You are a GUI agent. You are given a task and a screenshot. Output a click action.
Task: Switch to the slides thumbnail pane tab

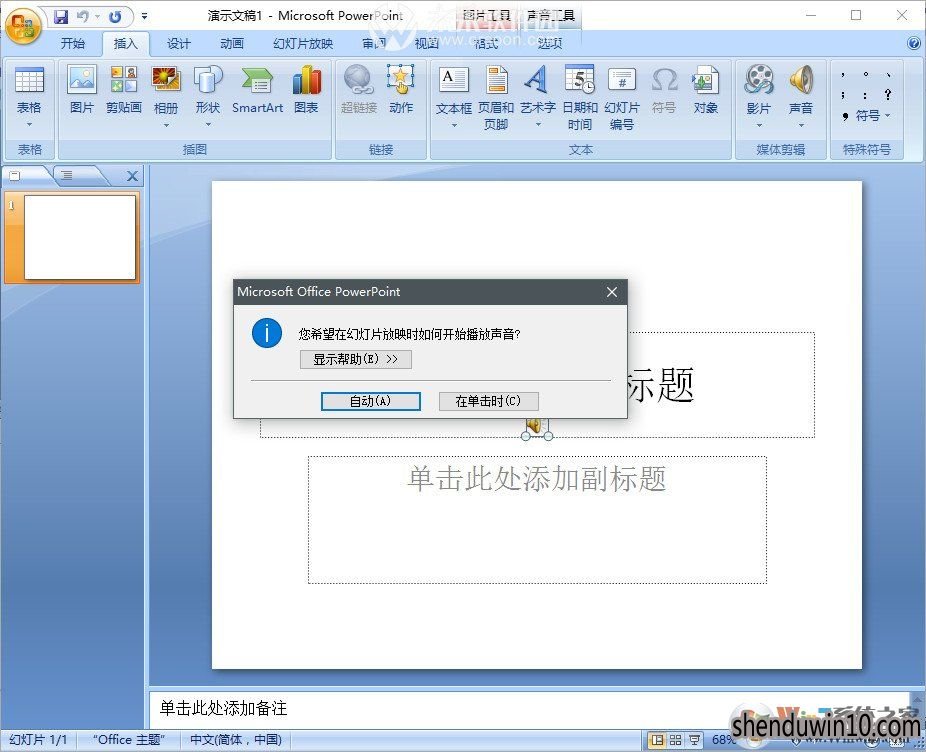(x=15, y=175)
